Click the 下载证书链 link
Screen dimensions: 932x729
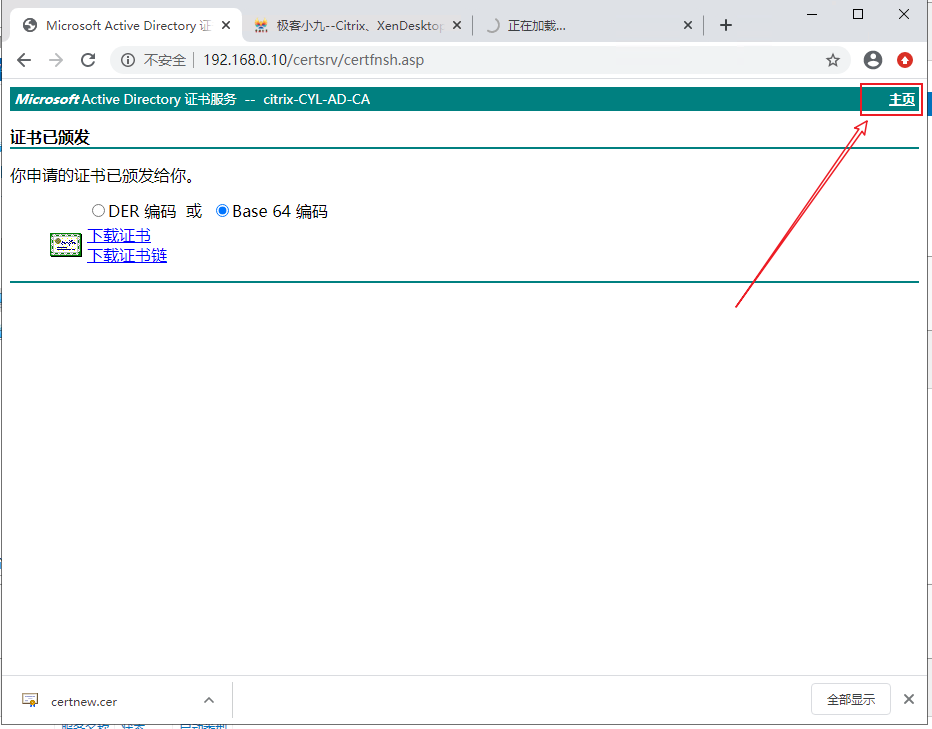127,255
